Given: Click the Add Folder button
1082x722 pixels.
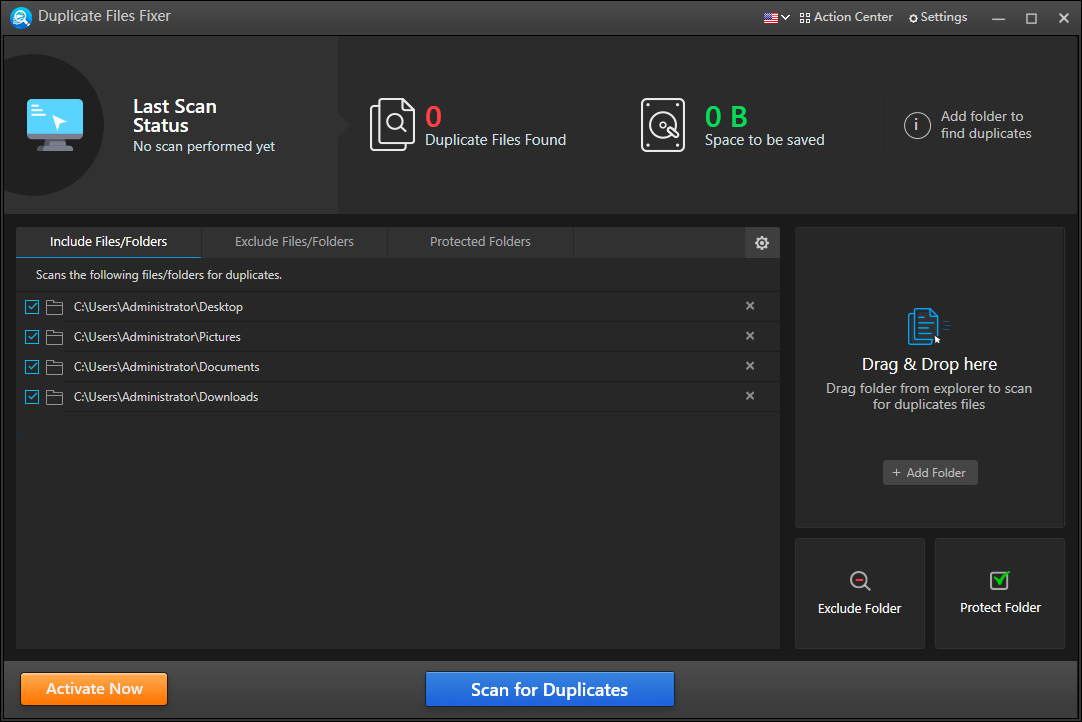Looking at the screenshot, I should [929, 472].
